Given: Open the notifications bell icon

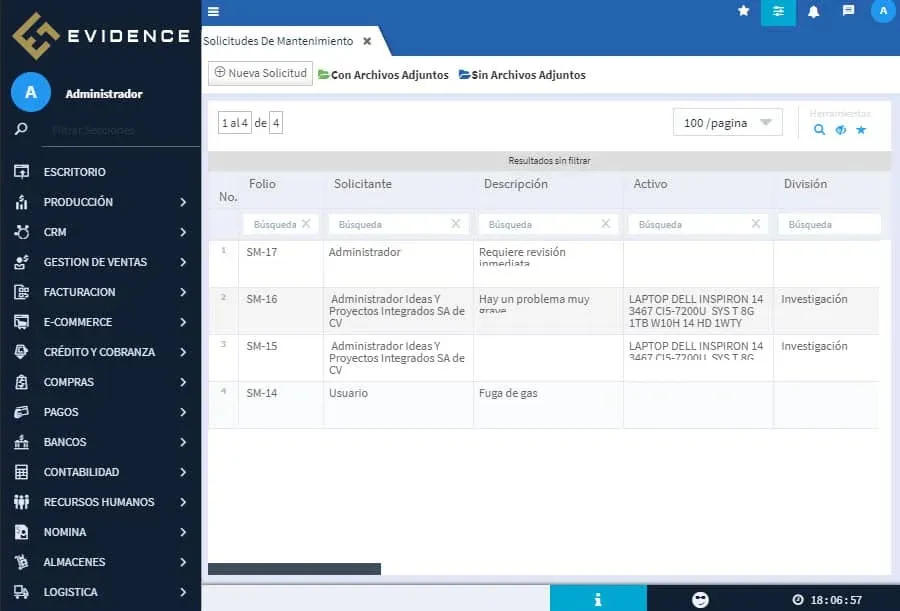Looking at the screenshot, I should coord(815,13).
